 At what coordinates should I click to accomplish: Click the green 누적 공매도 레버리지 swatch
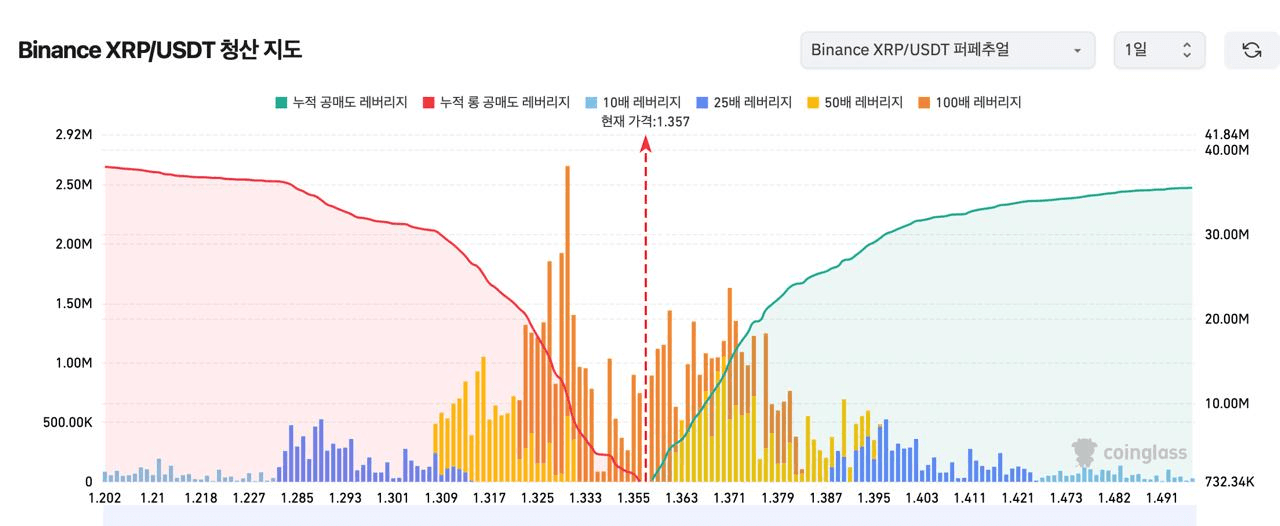pyautogui.click(x=280, y=102)
